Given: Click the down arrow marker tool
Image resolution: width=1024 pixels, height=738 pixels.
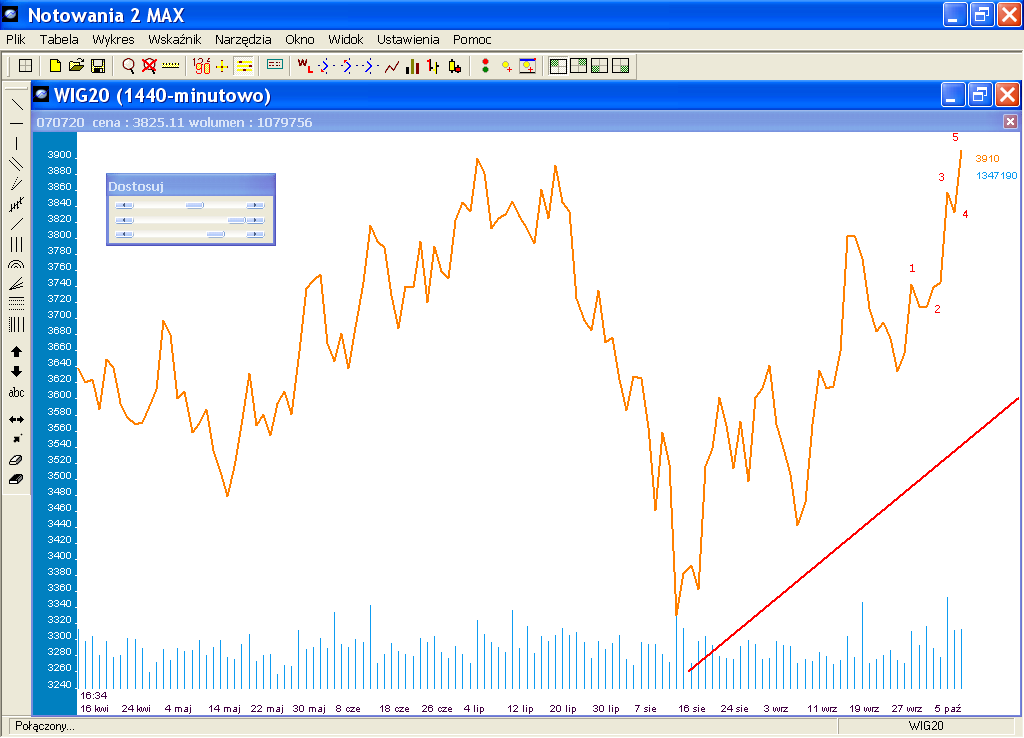Looking at the screenshot, I should click(16, 372).
